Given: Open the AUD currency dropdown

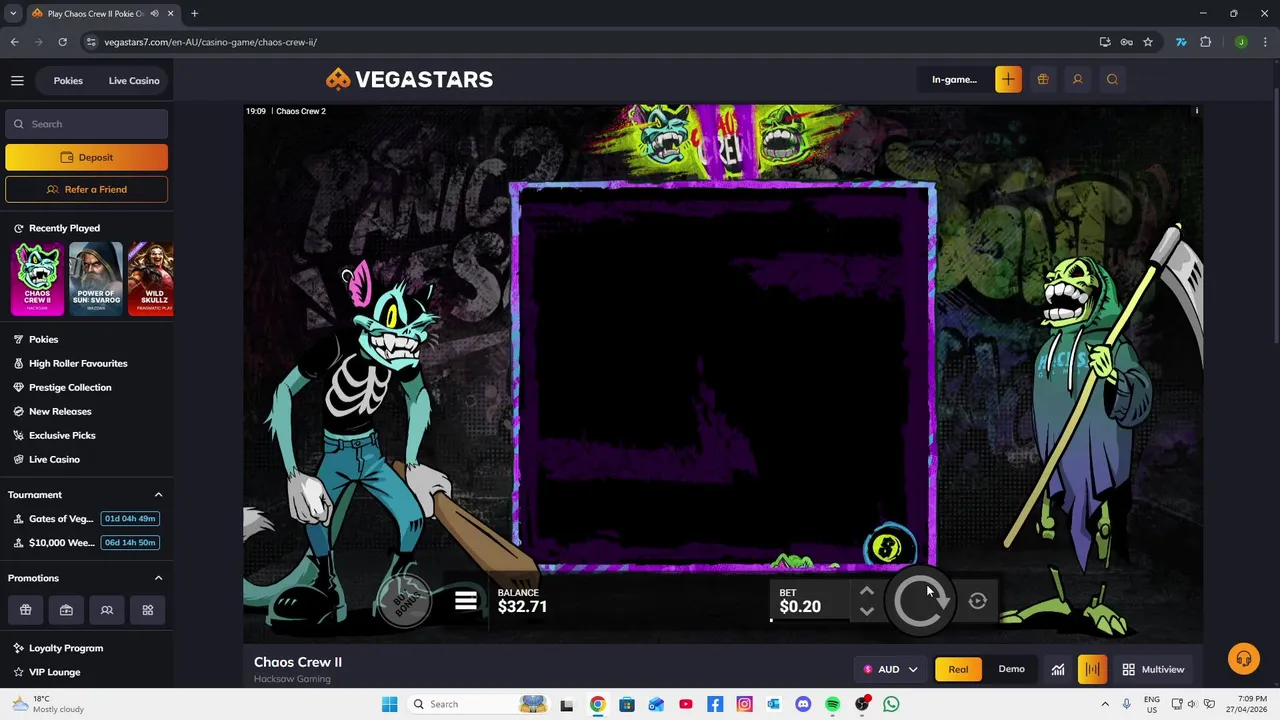Looking at the screenshot, I should point(890,669).
